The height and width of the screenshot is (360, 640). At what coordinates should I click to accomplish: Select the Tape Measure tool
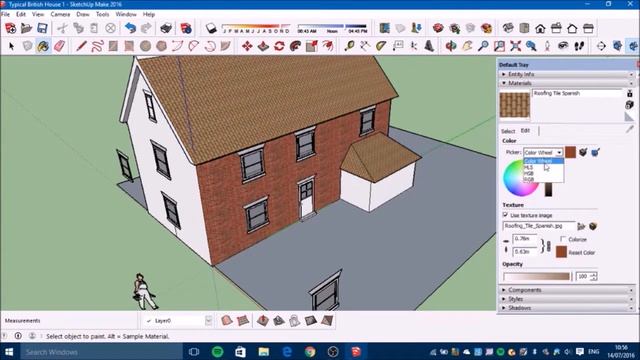349,46
